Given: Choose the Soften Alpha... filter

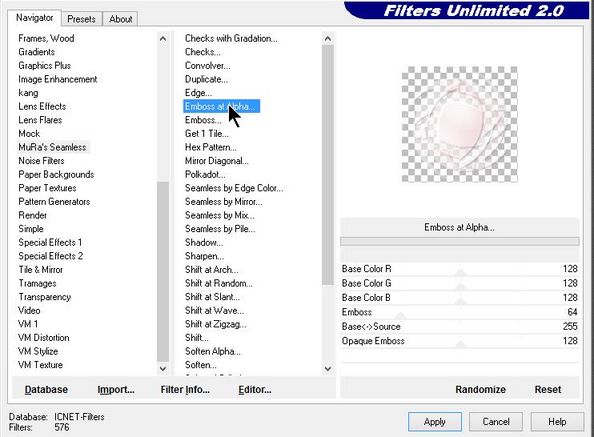Looking at the screenshot, I should pos(213,351).
